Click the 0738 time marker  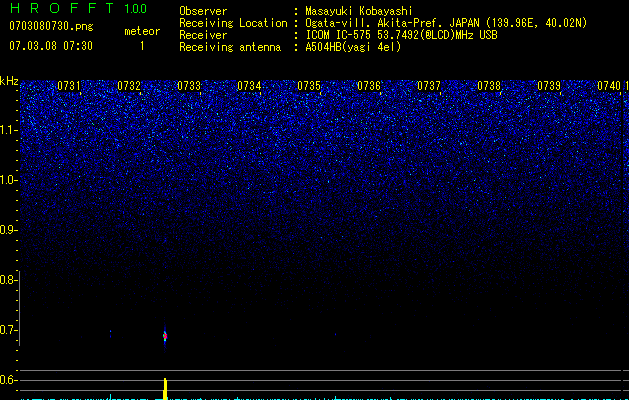tap(489, 86)
